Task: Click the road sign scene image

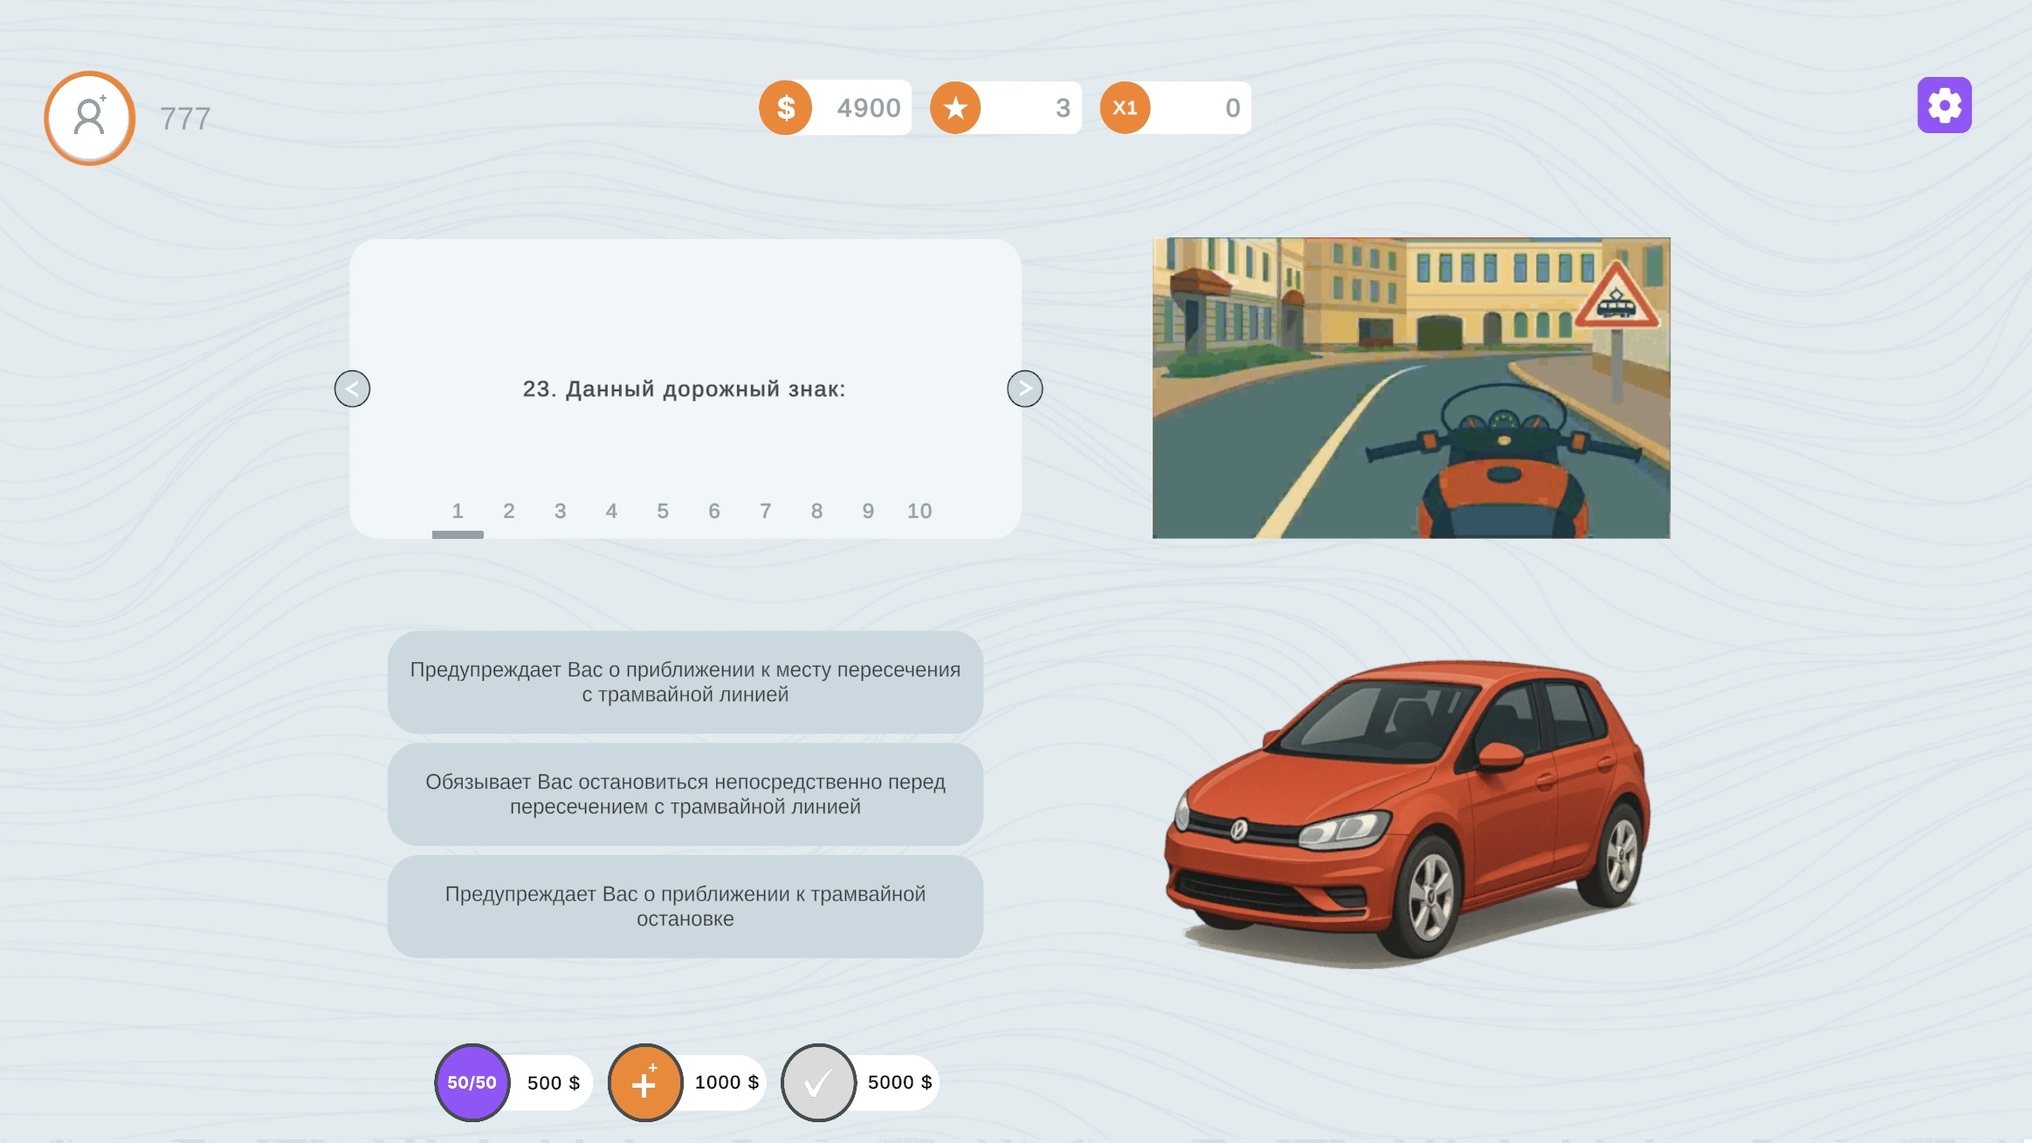Action: point(1411,387)
